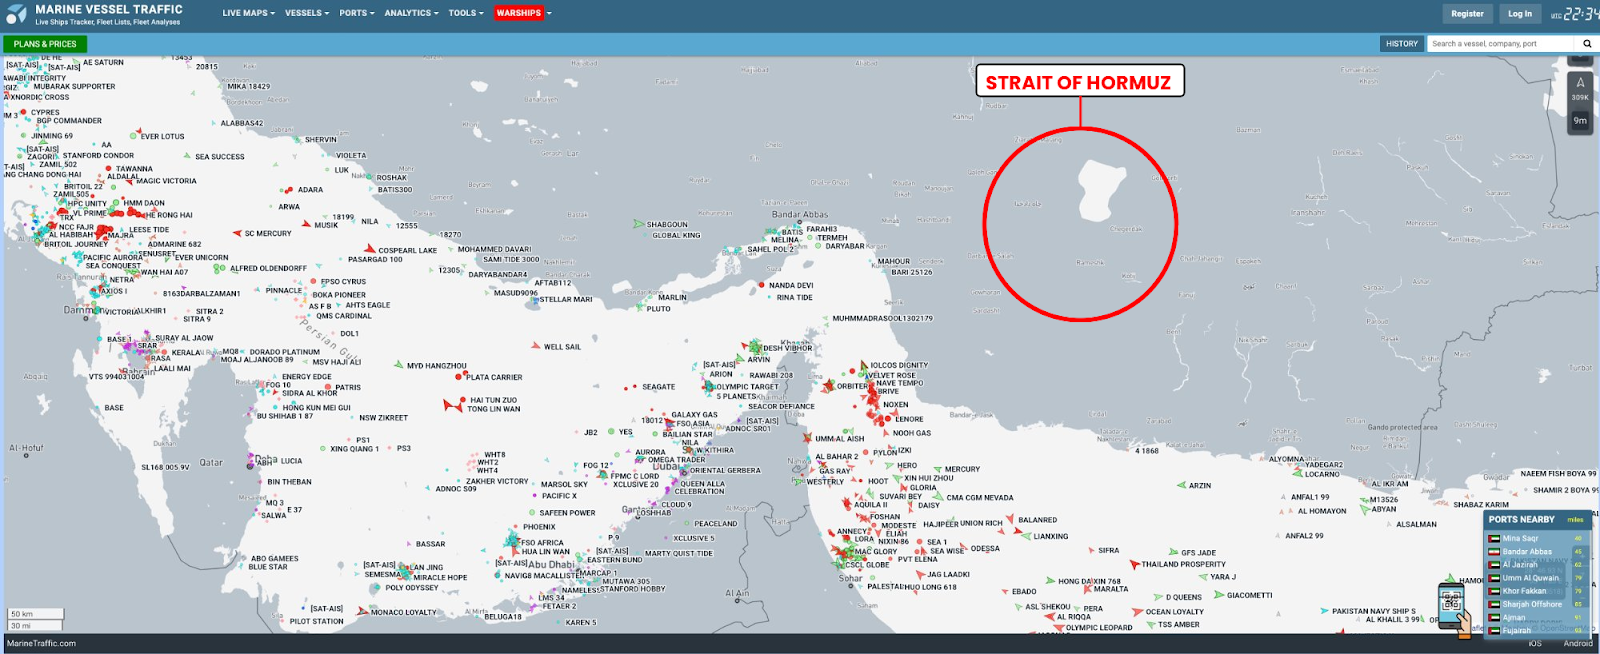Expand the Vessels dropdown menu
Viewport: 1600px width, 654px height.
307,13
